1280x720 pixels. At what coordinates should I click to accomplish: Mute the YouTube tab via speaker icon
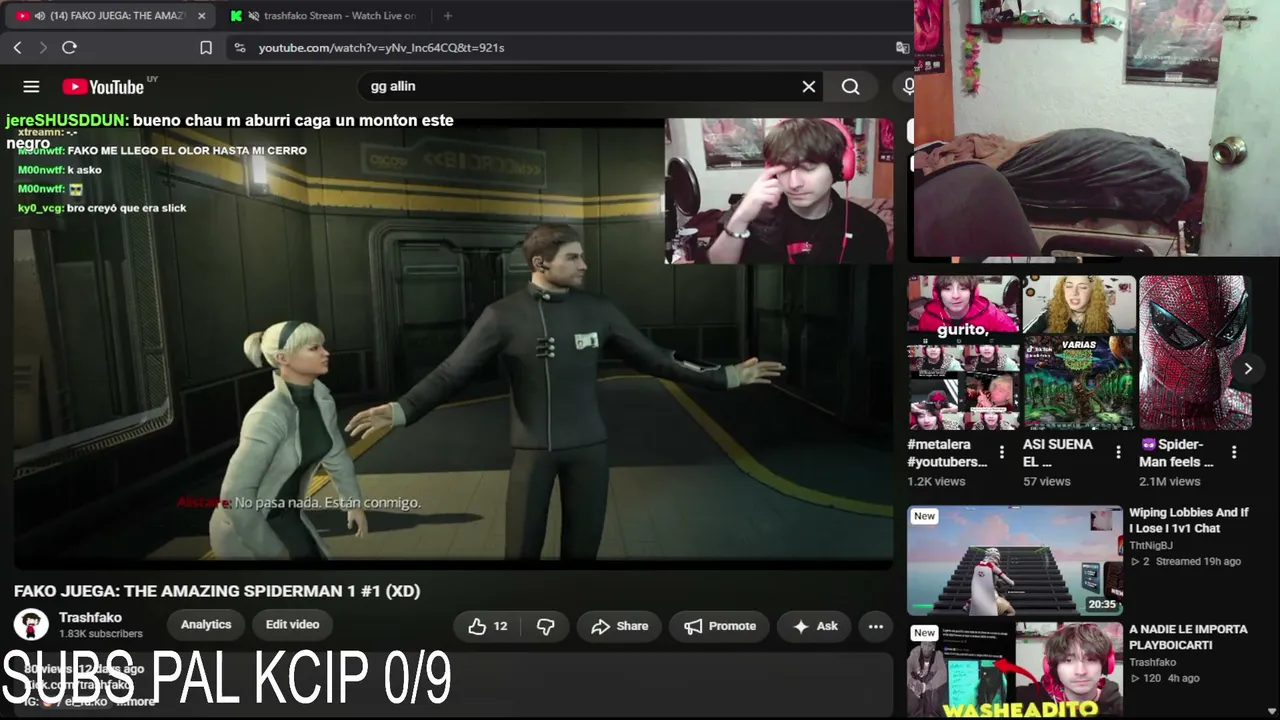(40, 16)
